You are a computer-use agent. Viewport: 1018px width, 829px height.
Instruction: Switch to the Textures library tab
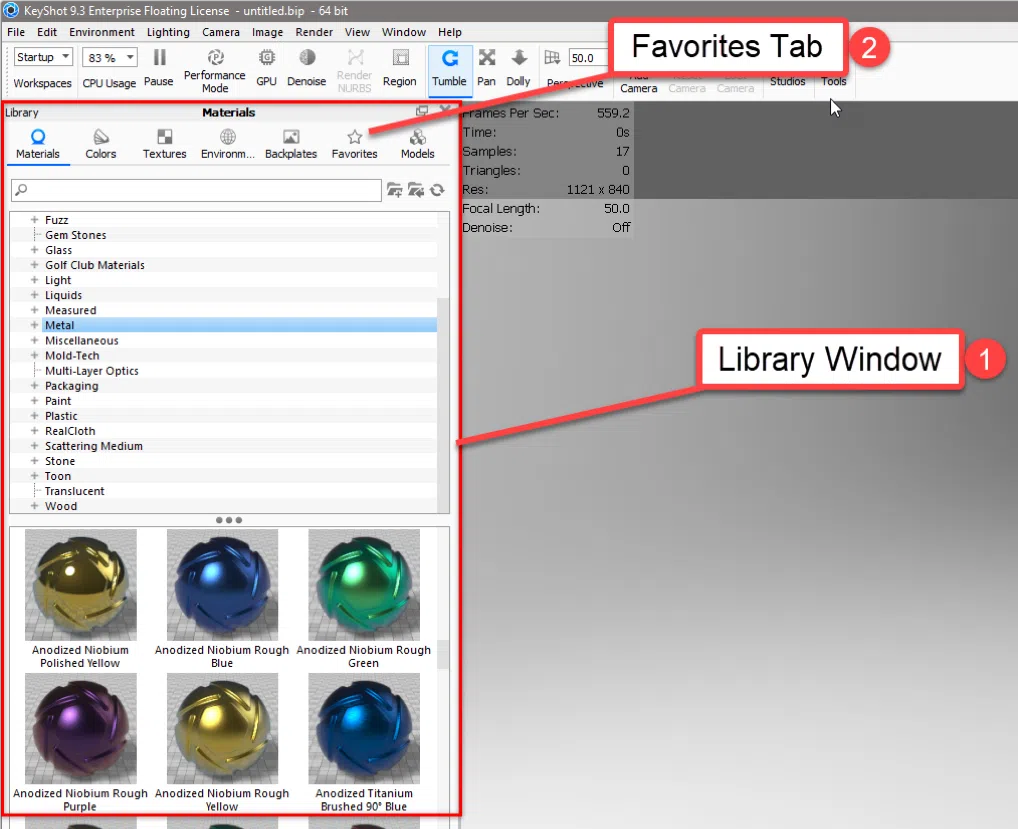click(x=164, y=144)
